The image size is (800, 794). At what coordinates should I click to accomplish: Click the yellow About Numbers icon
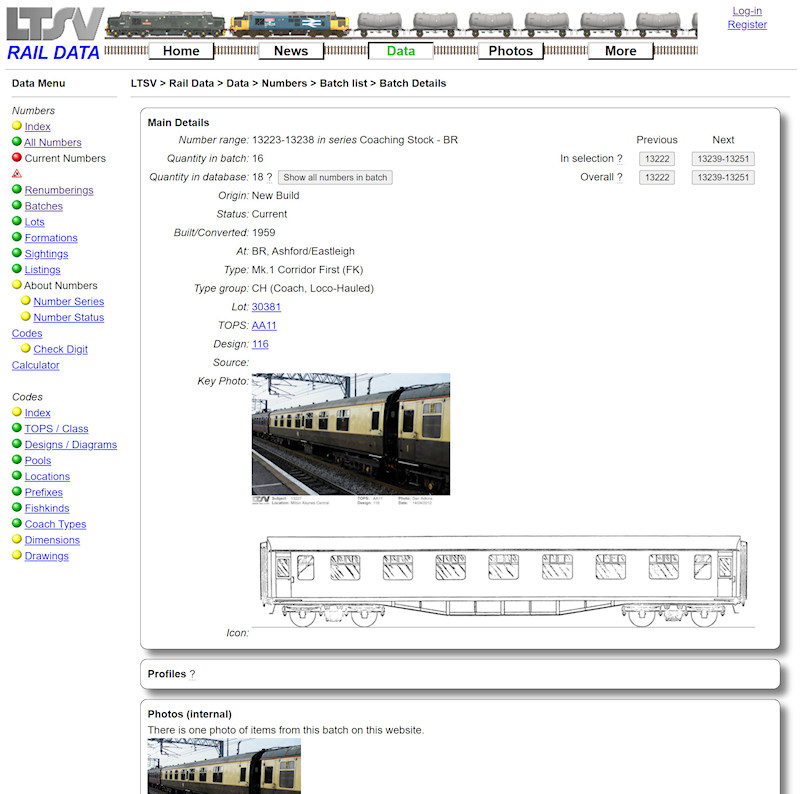(16, 285)
